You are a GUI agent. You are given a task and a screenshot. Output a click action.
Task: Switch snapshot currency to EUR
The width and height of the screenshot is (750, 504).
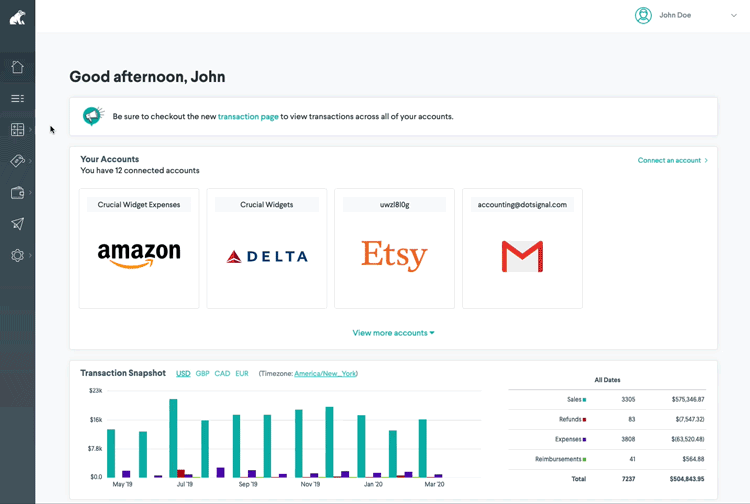[x=242, y=374]
